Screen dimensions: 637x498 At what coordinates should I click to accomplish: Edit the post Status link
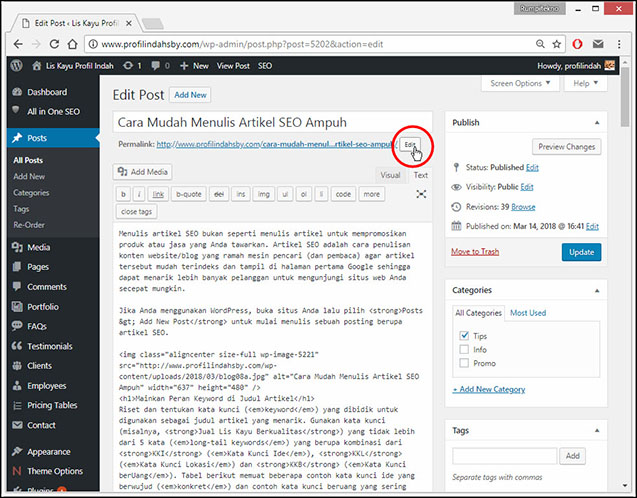click(532, 167)
